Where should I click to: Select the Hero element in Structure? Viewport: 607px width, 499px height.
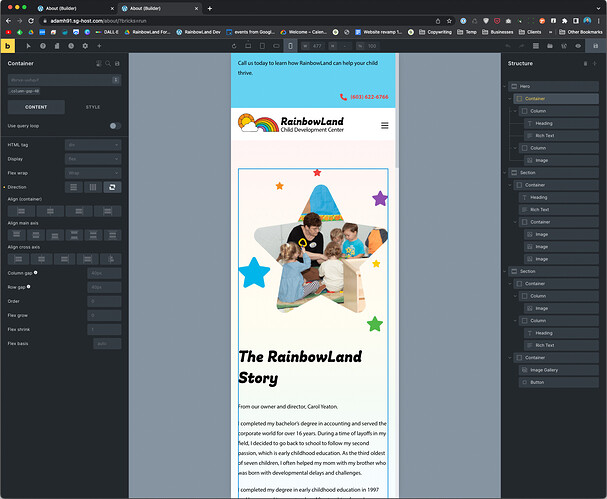pyautogui.click(x=553, y=86)
